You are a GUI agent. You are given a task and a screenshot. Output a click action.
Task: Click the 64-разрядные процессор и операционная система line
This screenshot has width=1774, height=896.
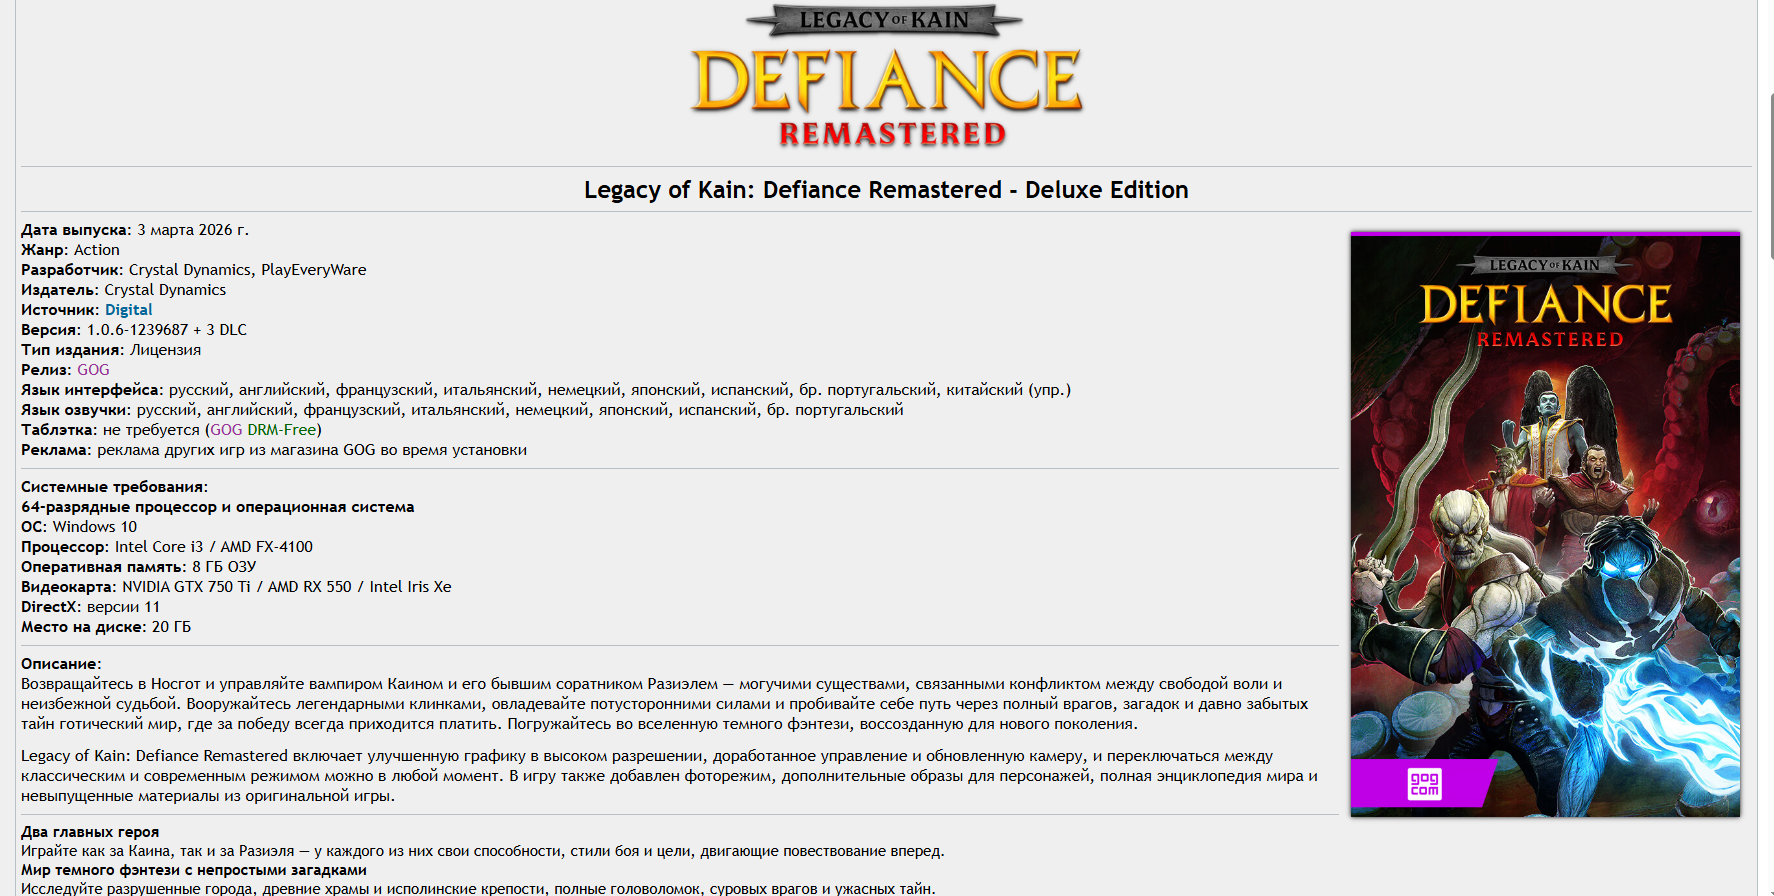pos(218,507)
